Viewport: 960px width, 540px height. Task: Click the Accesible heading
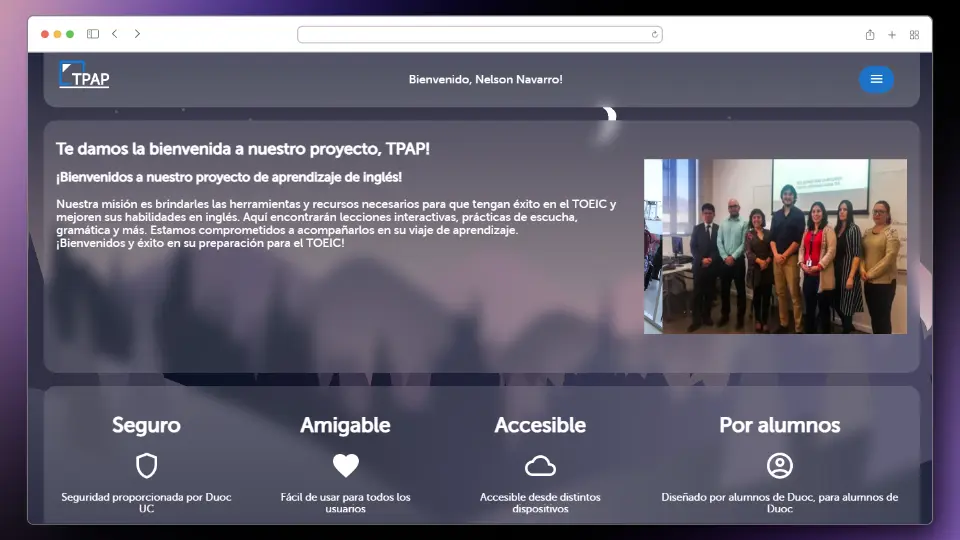(x=540, y=425)
